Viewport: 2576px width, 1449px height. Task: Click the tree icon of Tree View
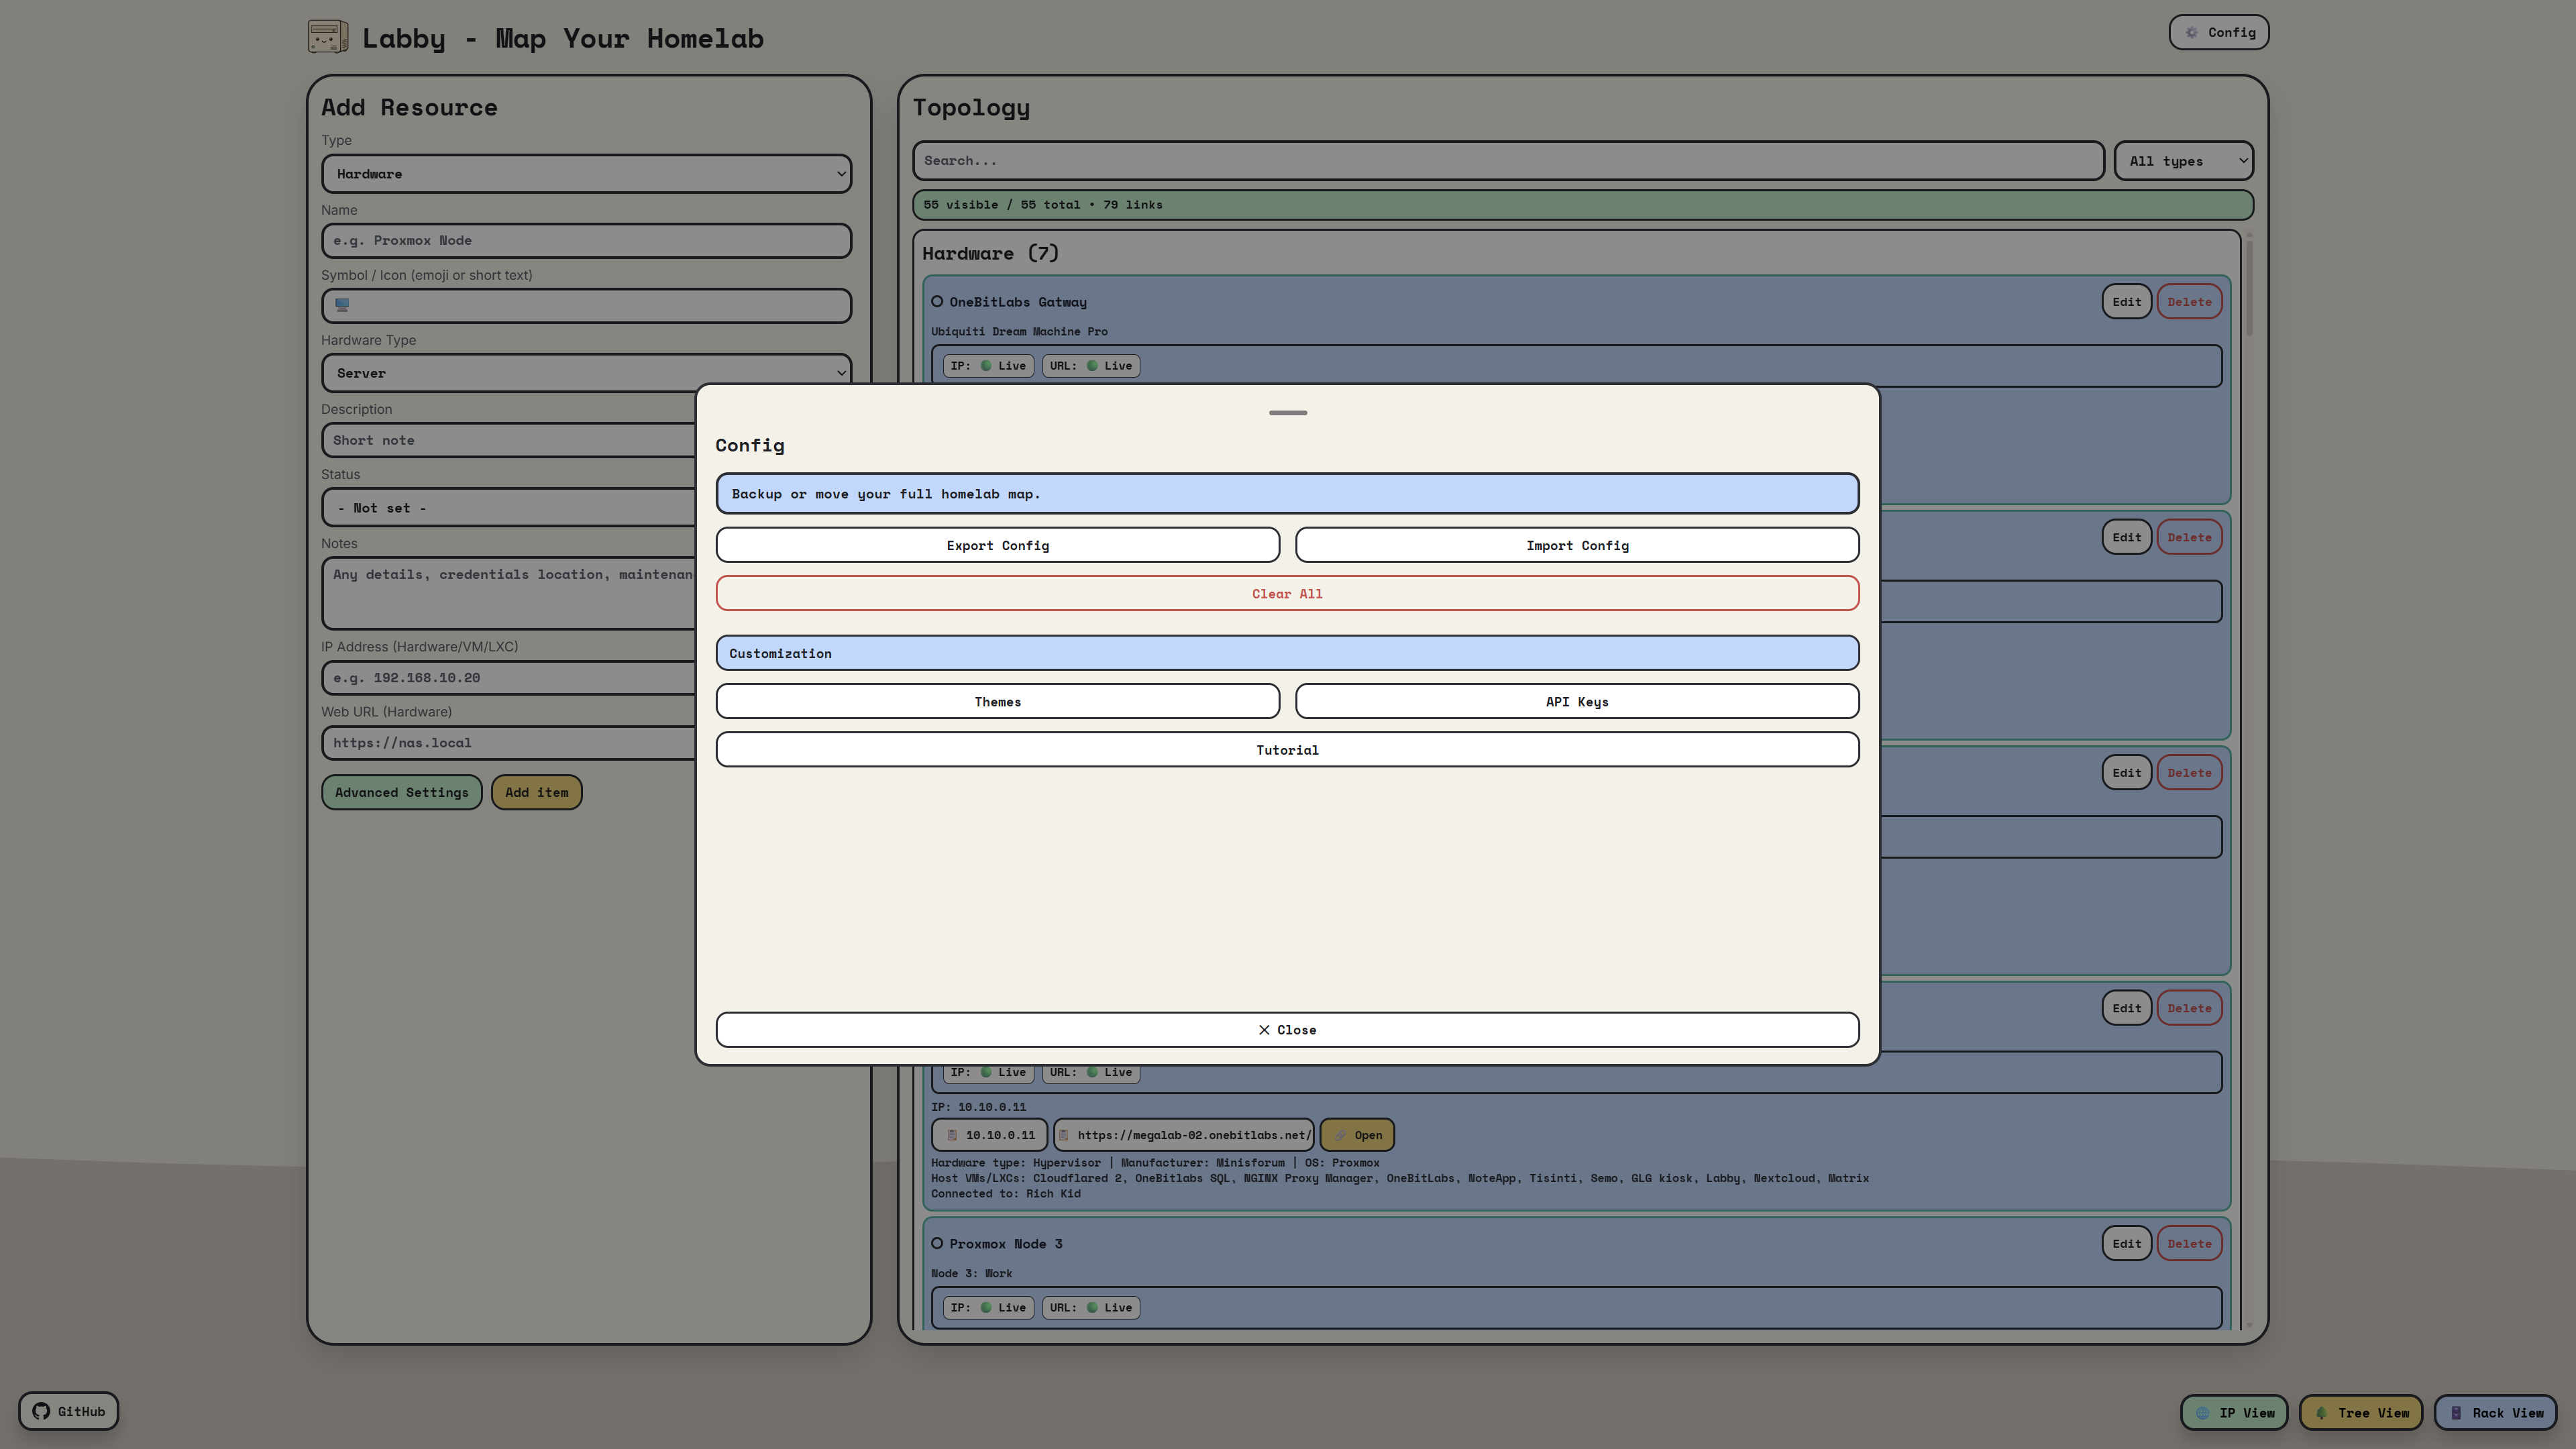(x=2321, y=1413)
